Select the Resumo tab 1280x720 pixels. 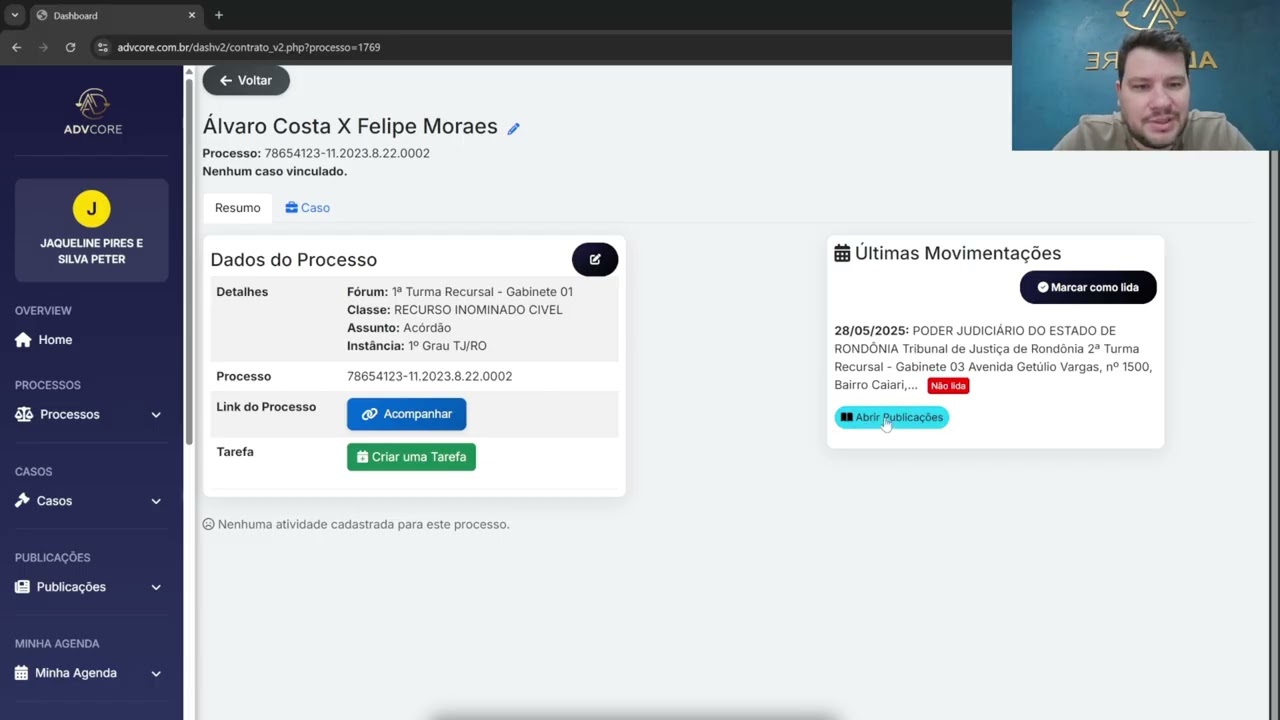237,208
